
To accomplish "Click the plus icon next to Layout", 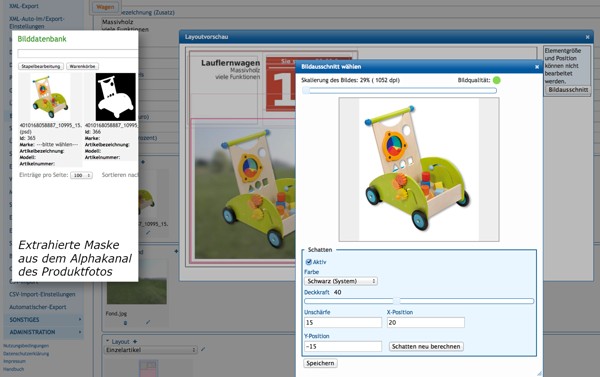I will 135,341.
